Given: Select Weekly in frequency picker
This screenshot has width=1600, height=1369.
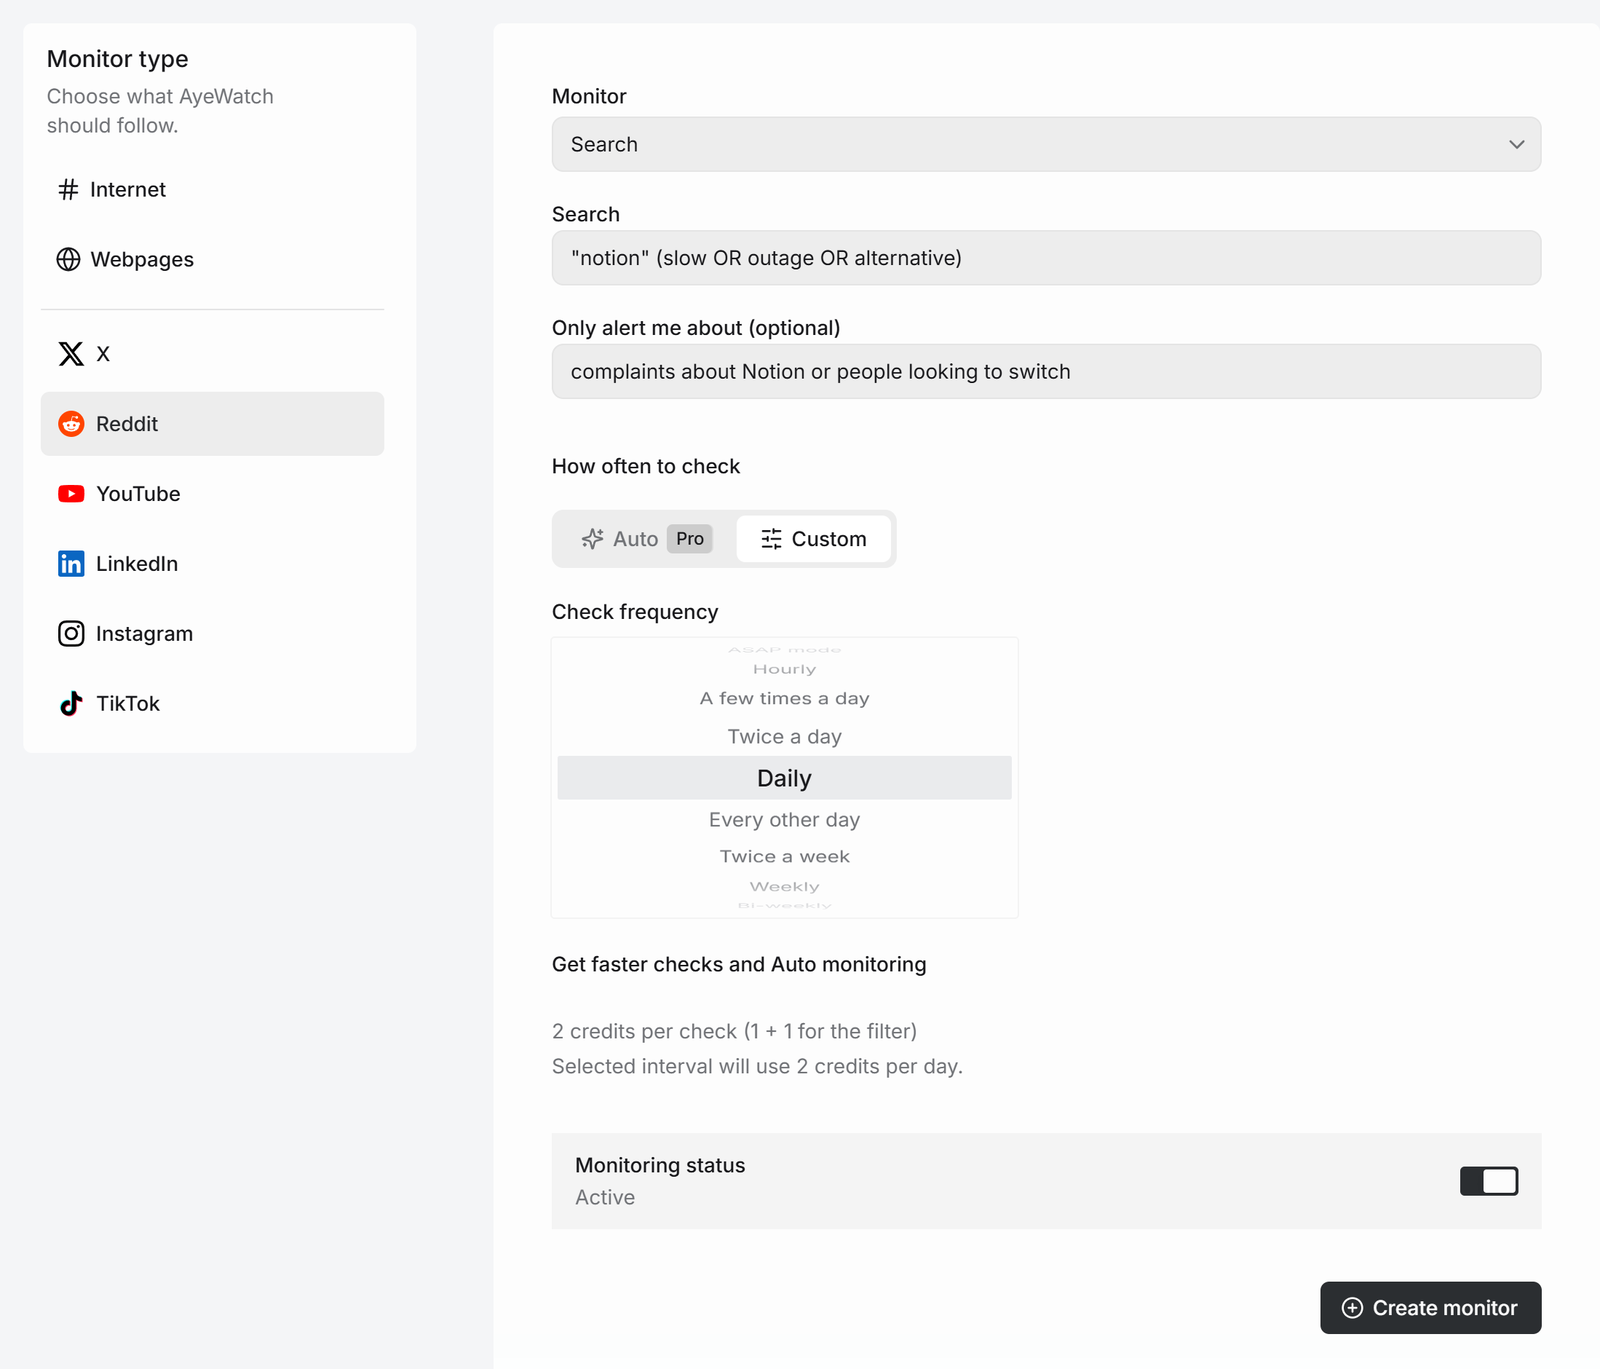Looking at the screenshot, I should pyautogui.click(x=784, y=887).
